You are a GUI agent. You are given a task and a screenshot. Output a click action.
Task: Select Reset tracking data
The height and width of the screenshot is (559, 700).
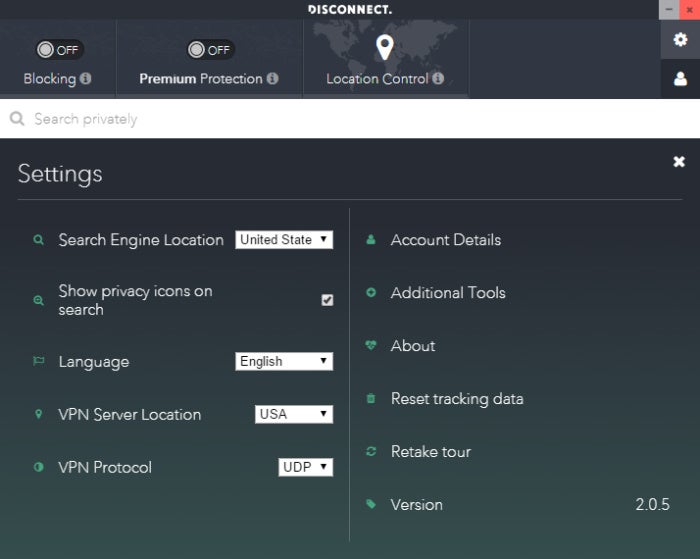click(457, 398)
